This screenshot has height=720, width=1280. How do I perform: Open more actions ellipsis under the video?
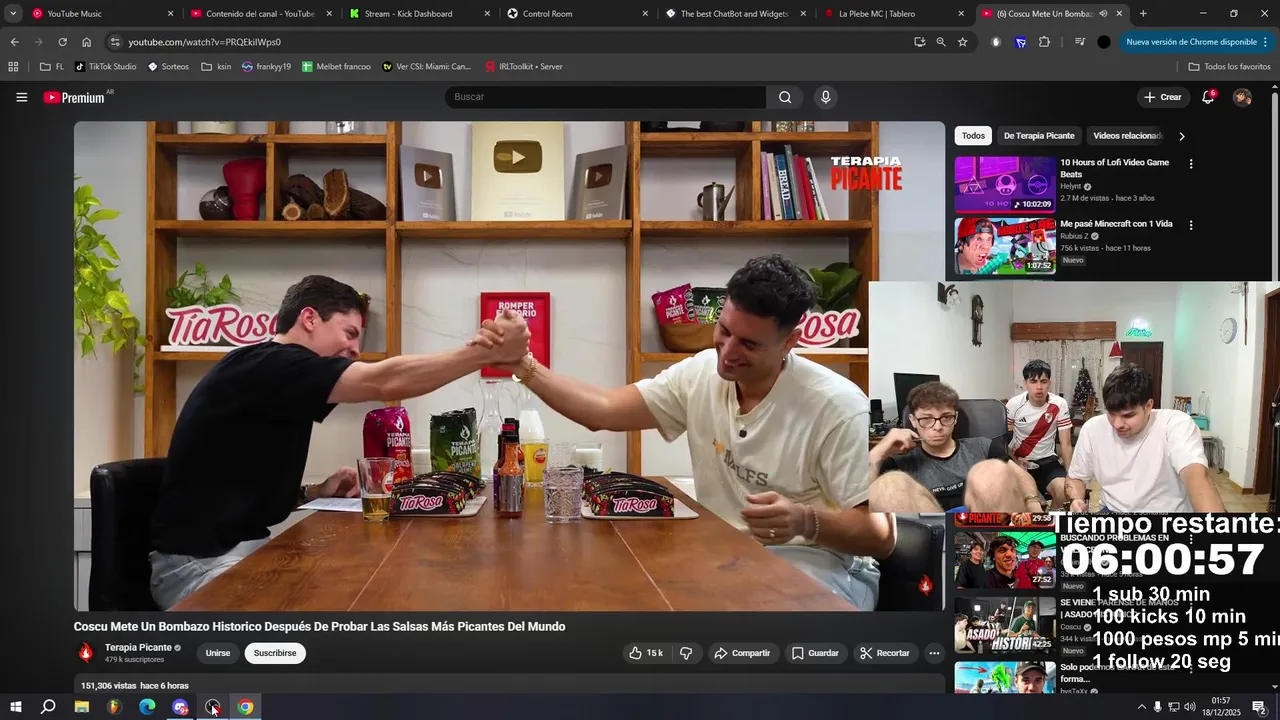tap(934, 653)
